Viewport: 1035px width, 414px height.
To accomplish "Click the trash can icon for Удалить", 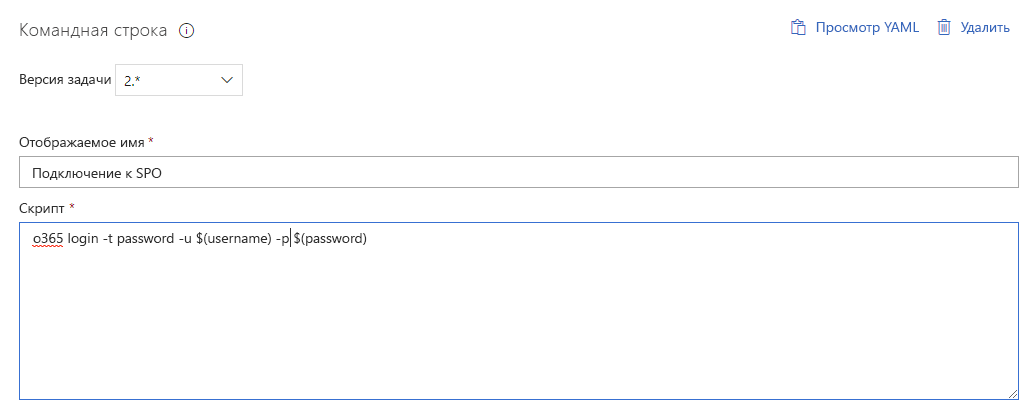I will coord(945,28).
